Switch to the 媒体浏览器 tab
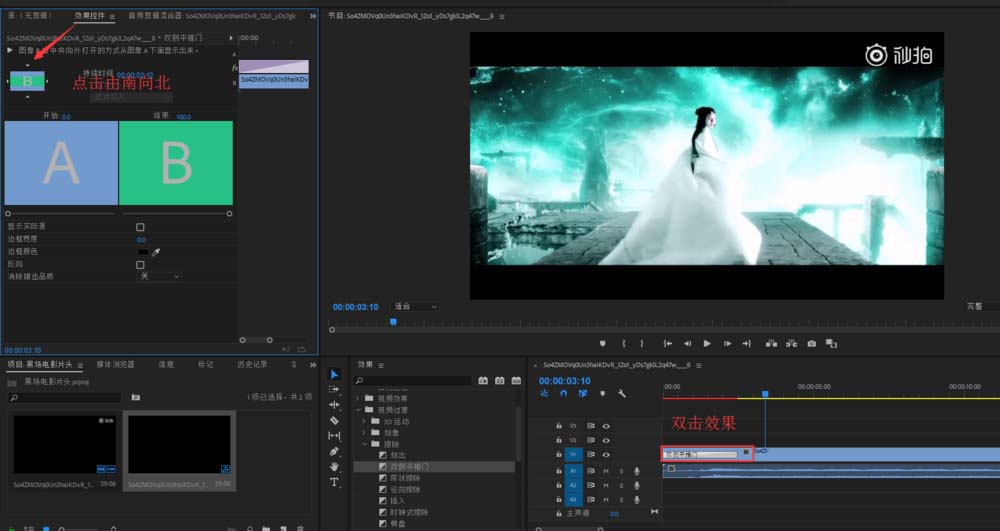The image size is (1000, 531). [115, 365]
